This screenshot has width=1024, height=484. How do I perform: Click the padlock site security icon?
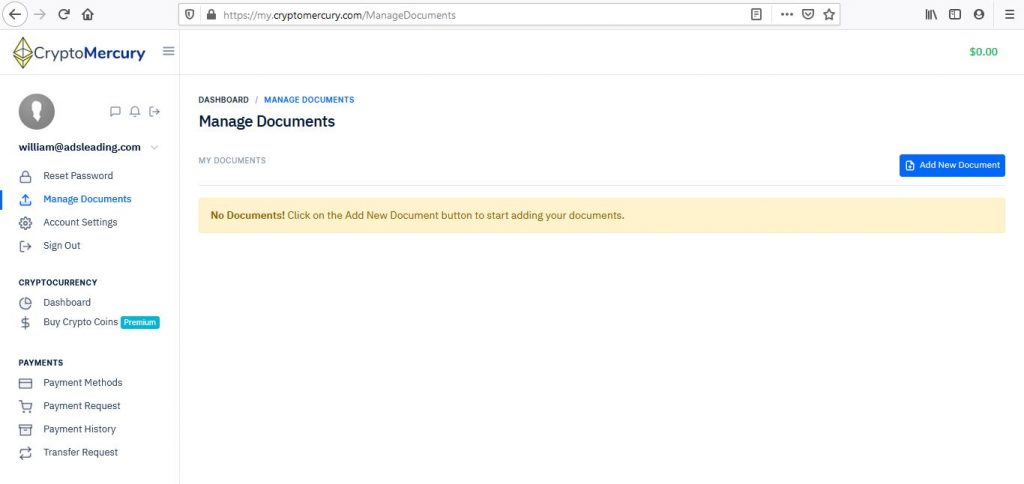210,14
